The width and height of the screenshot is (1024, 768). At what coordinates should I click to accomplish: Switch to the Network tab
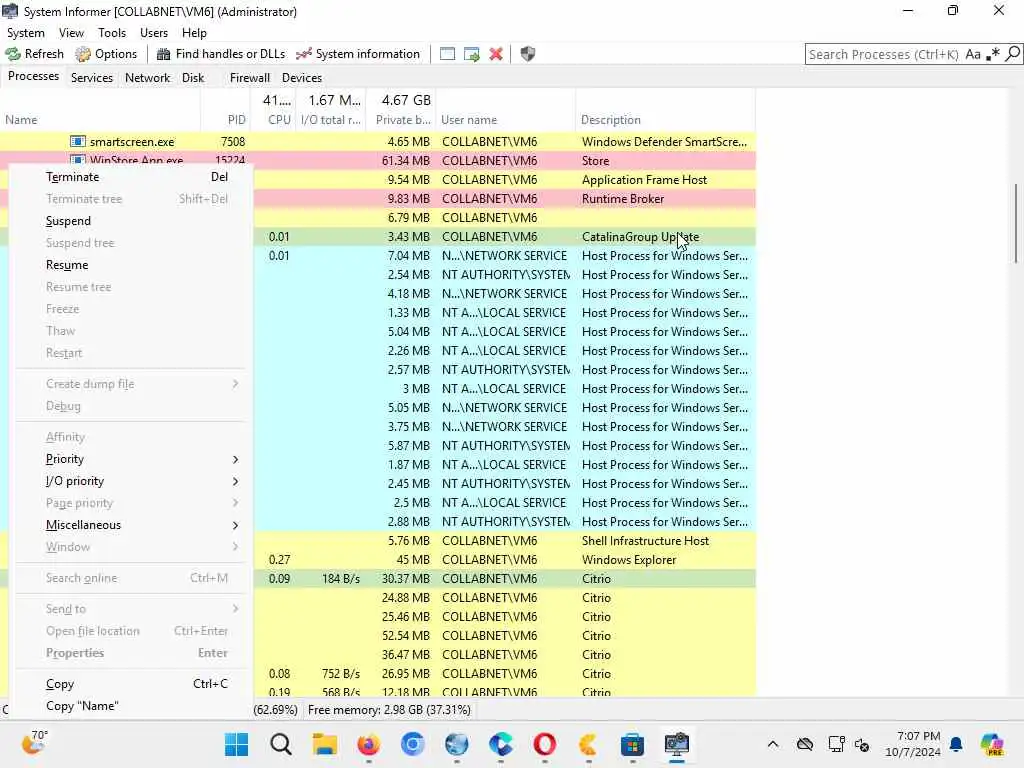[x=148, y=78]
